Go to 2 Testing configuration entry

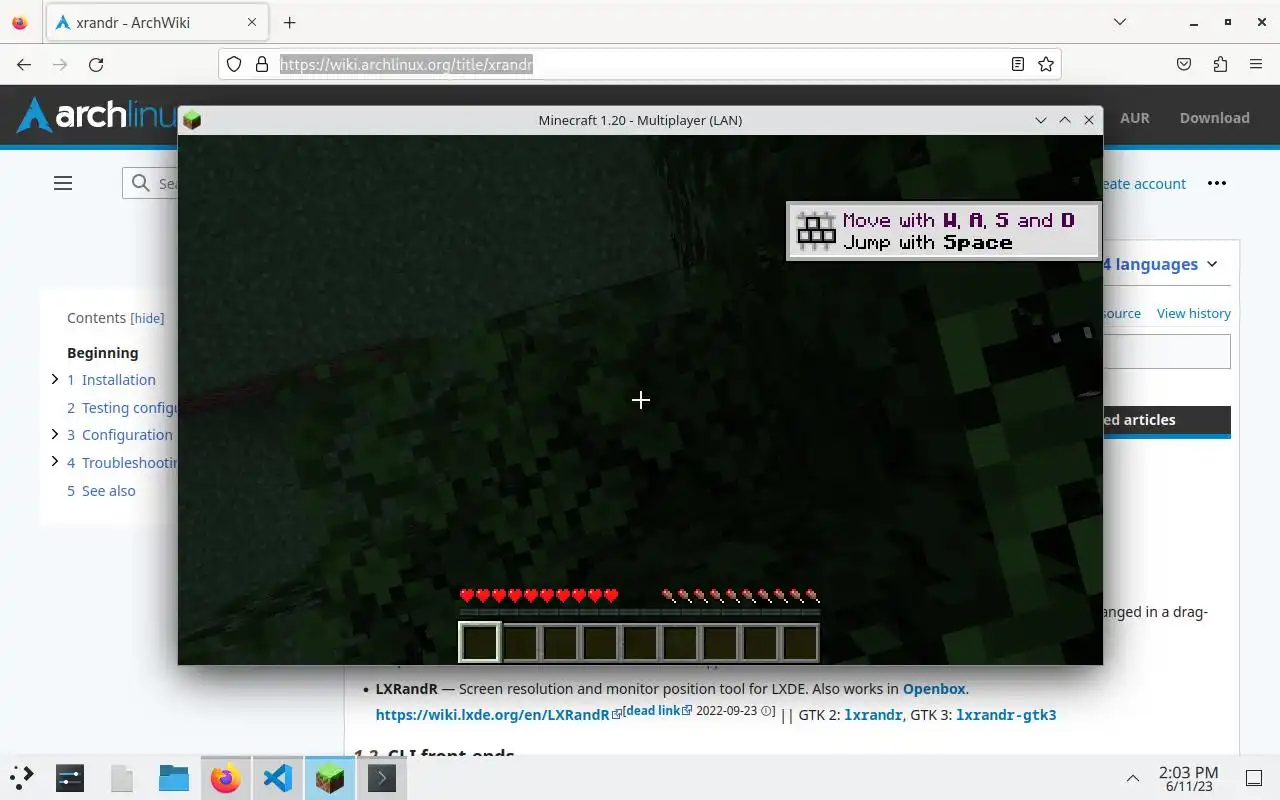(x=122, y=408)
